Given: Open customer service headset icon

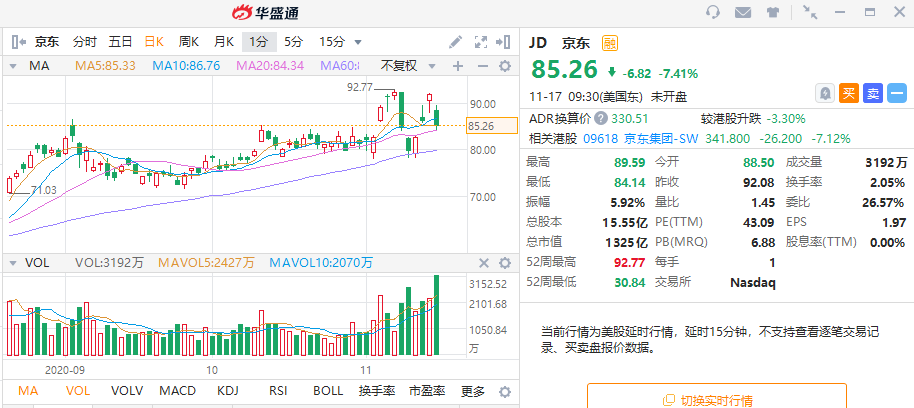Looking at the screenshot, I should click(x=712, y=12).
